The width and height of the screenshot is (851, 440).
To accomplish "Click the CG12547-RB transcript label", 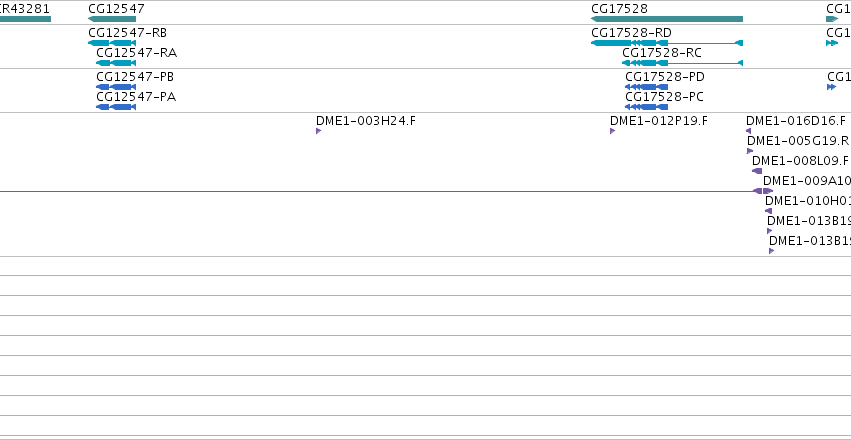I will (128, 33).
